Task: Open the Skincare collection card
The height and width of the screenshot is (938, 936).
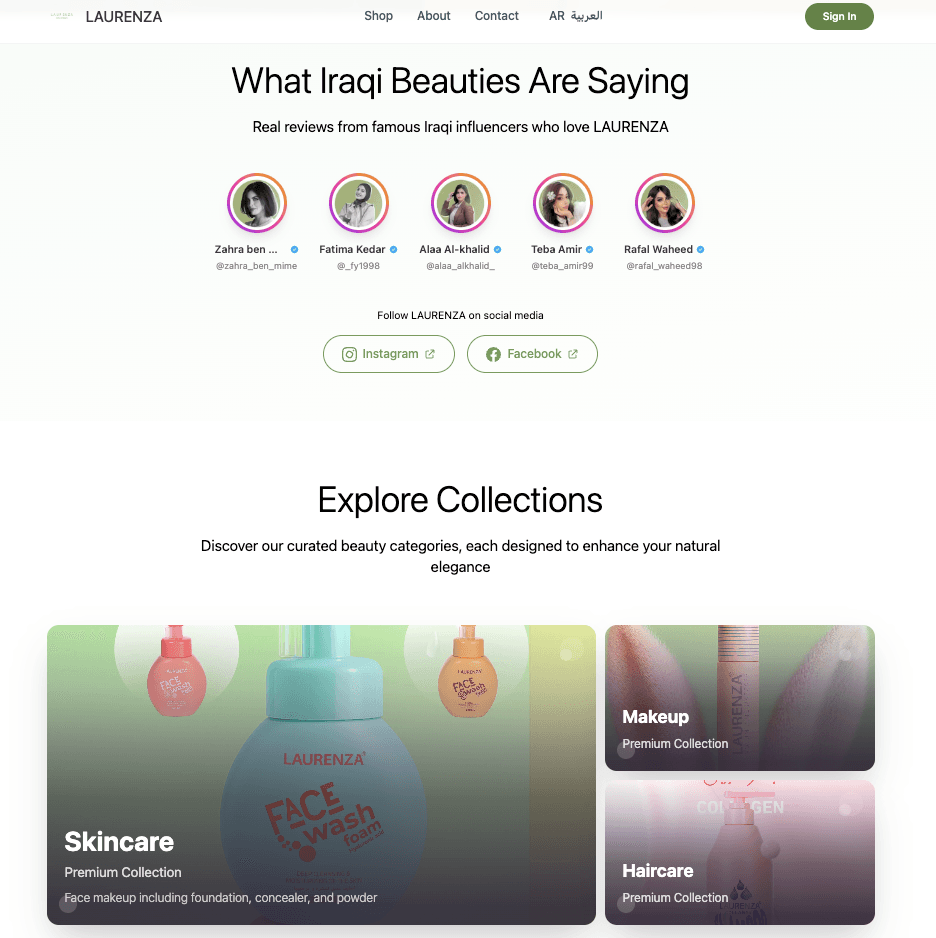Action: pos(321,775)
